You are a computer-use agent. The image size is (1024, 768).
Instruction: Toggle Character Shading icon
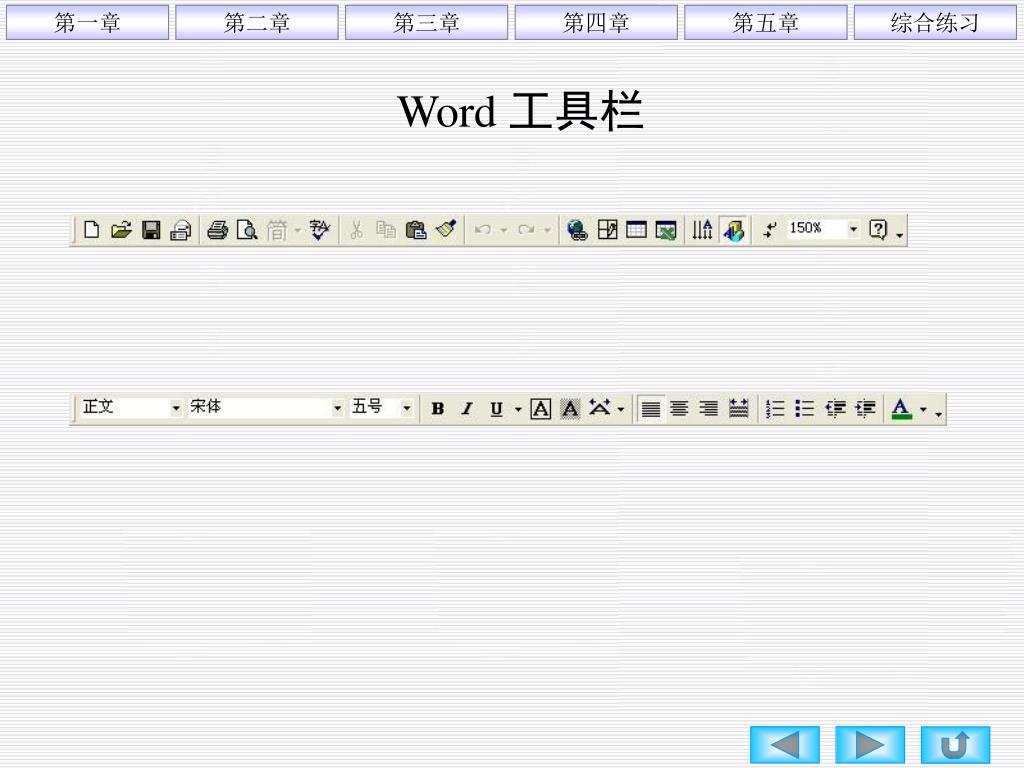click(570, 409)
